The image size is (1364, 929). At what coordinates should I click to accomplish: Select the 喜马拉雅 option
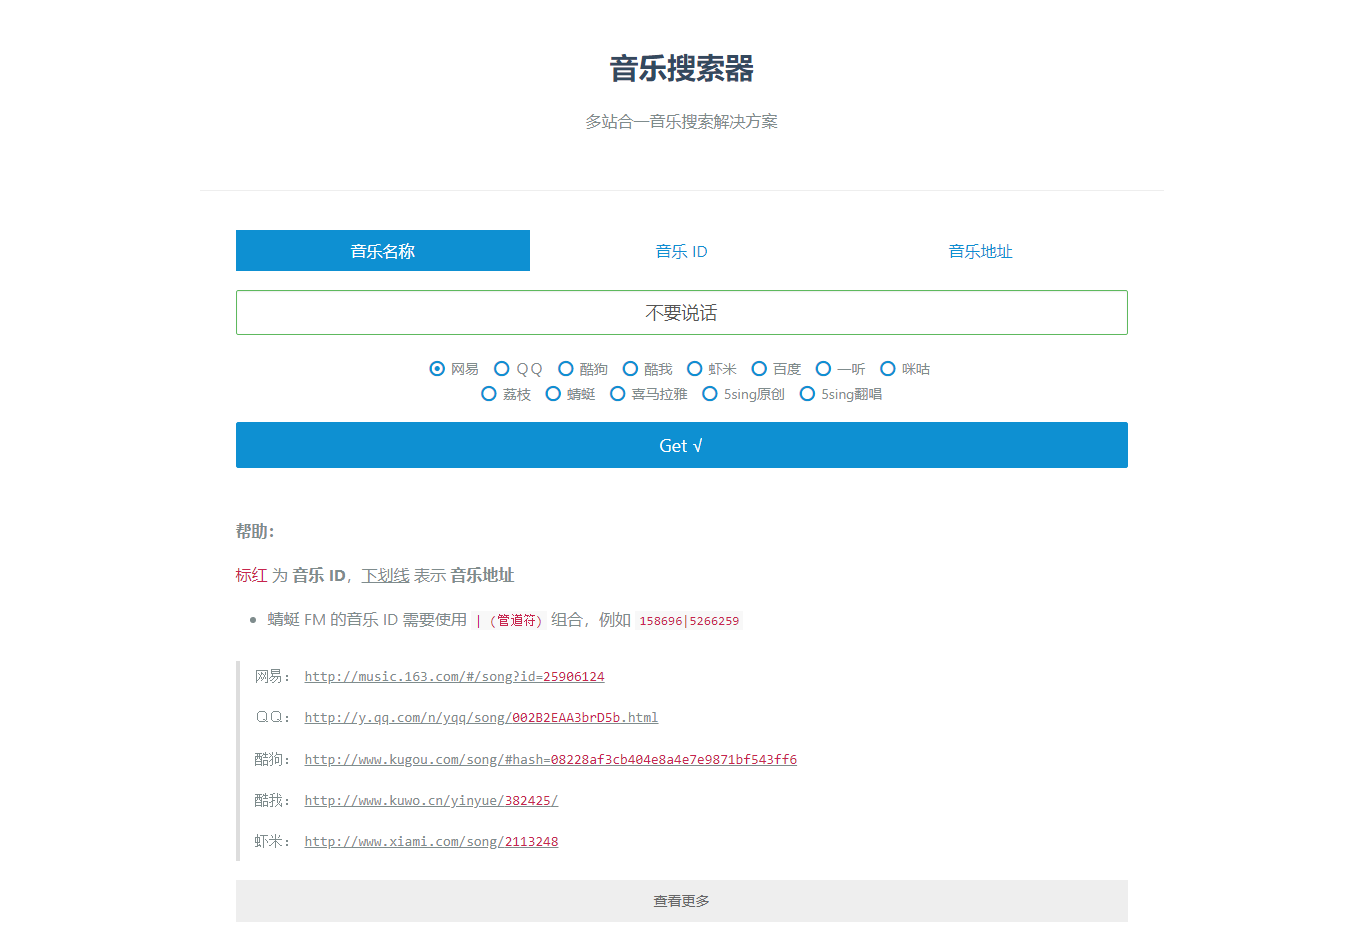618,394
